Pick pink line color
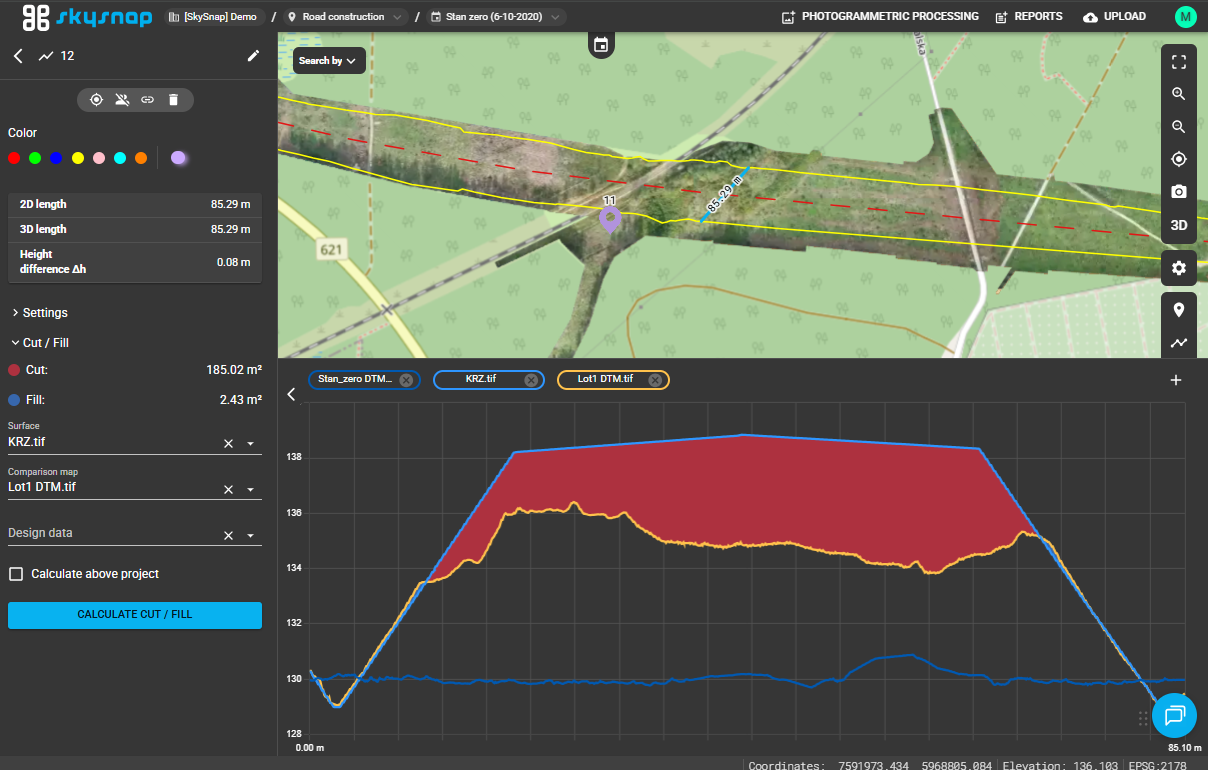1208x770 pixels. coord(99,158)
